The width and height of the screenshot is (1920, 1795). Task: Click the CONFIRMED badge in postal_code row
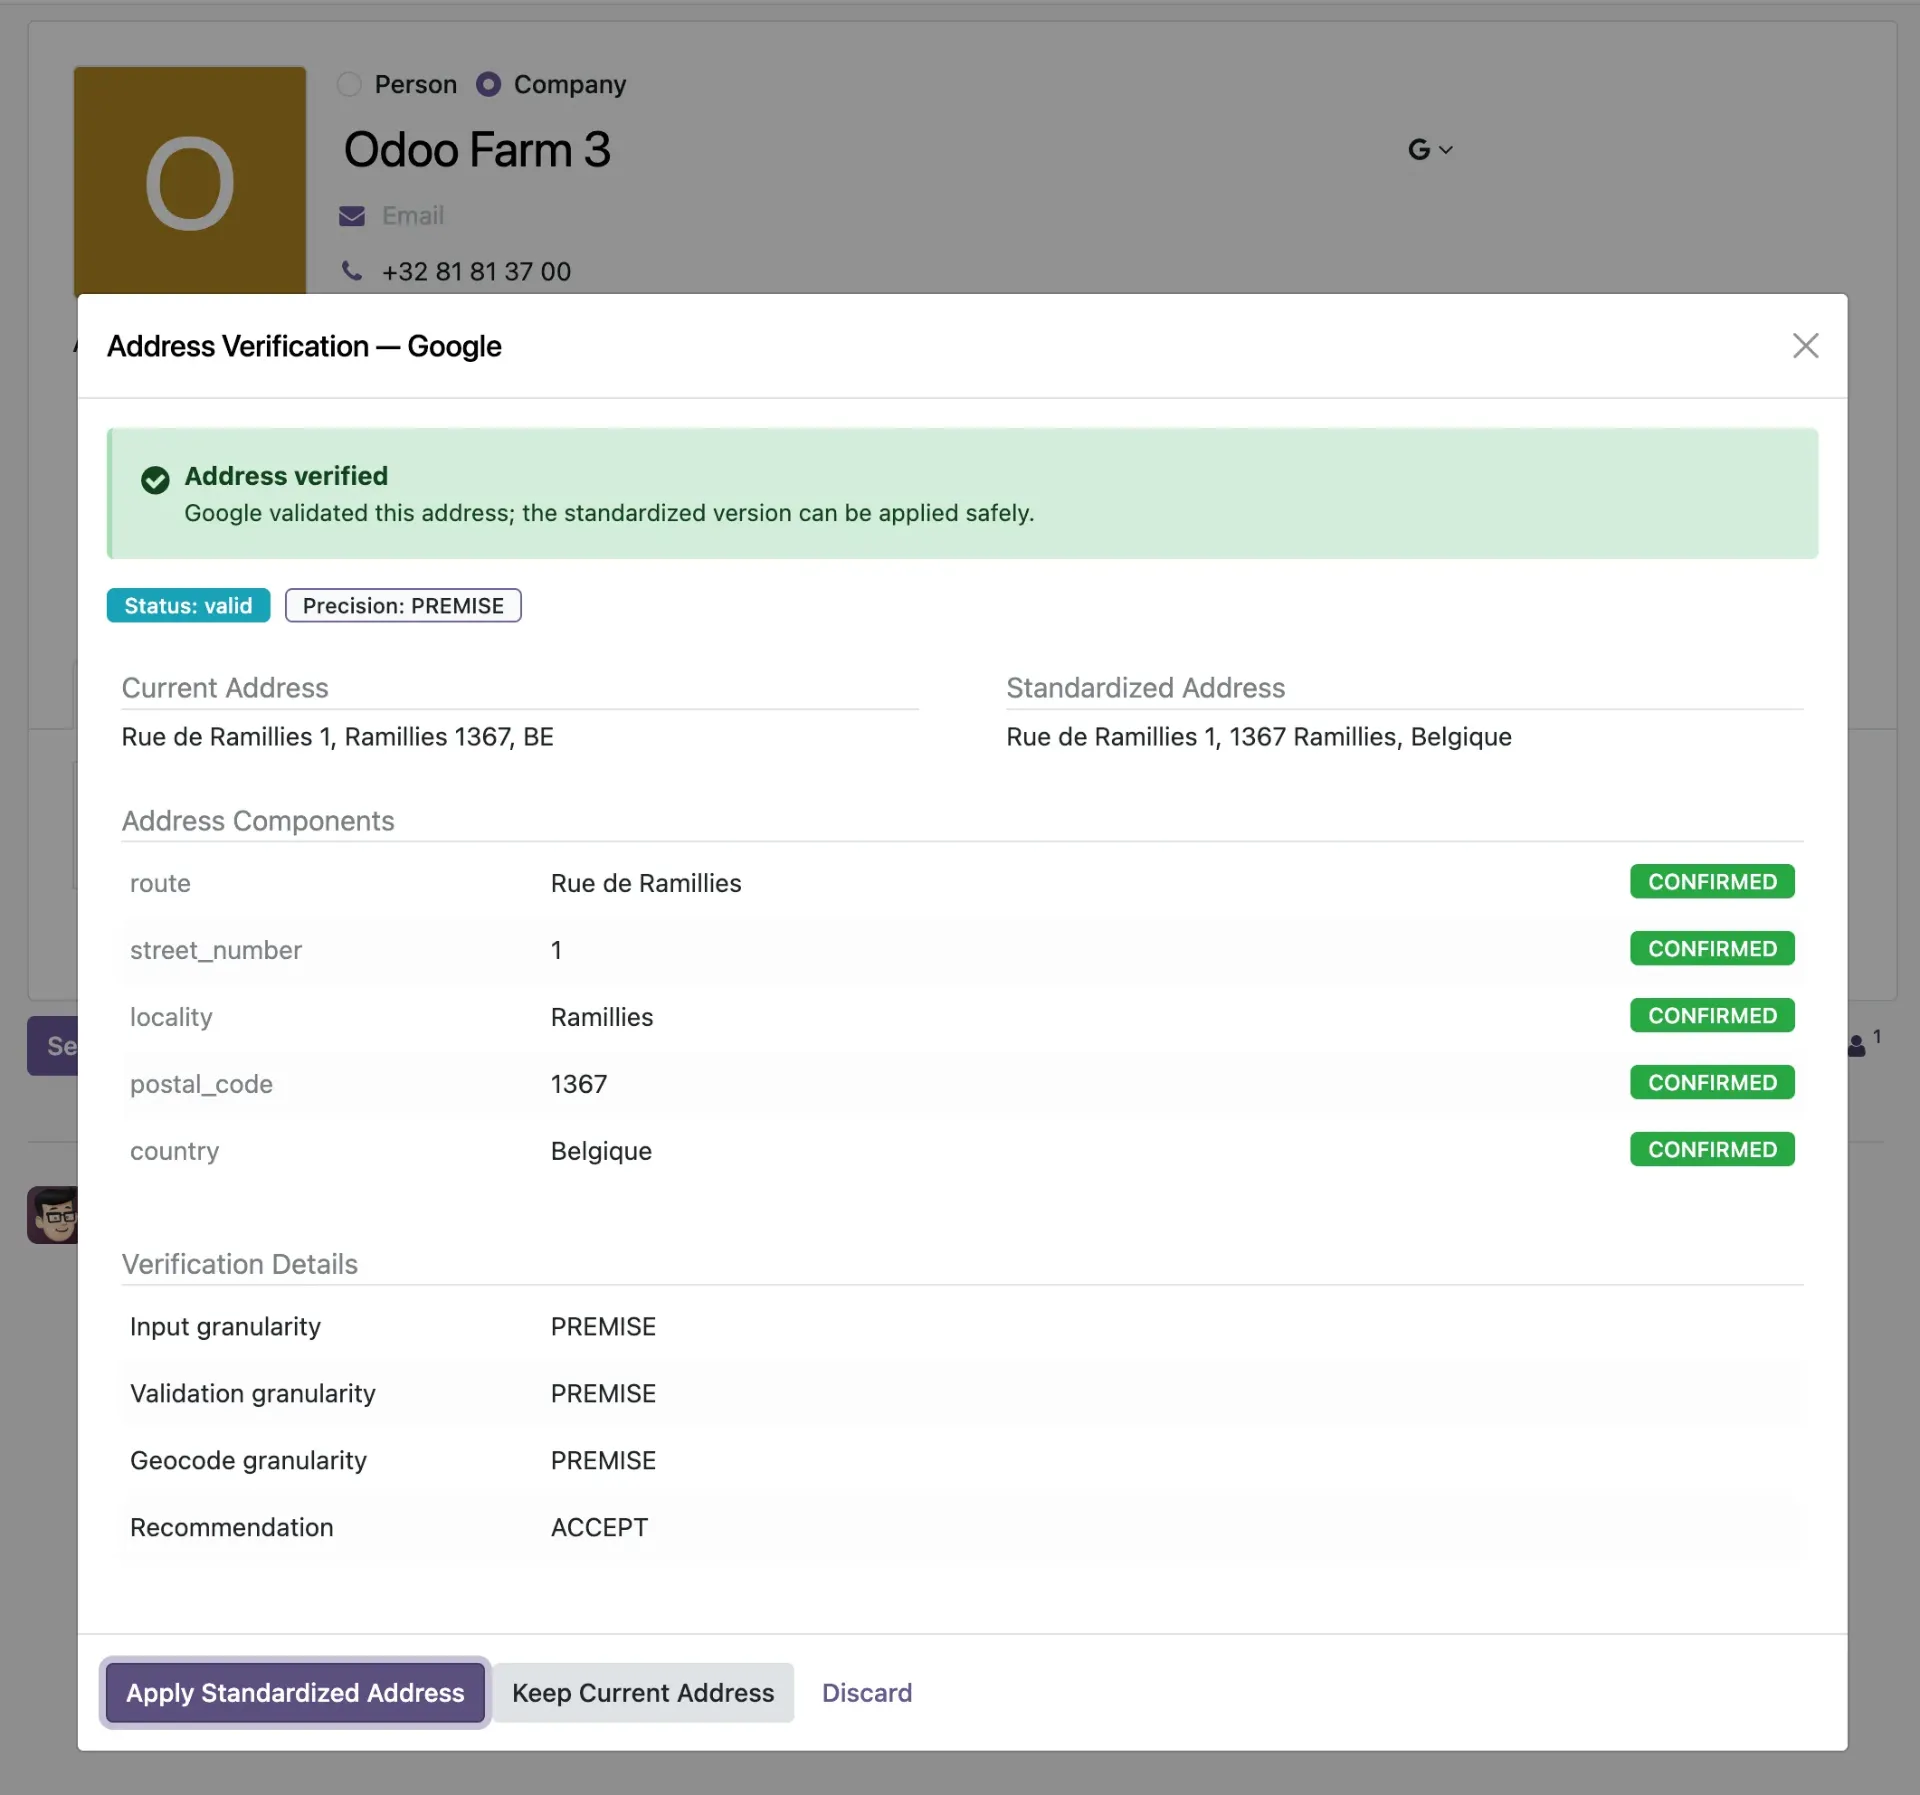tap(1712, 1083)
